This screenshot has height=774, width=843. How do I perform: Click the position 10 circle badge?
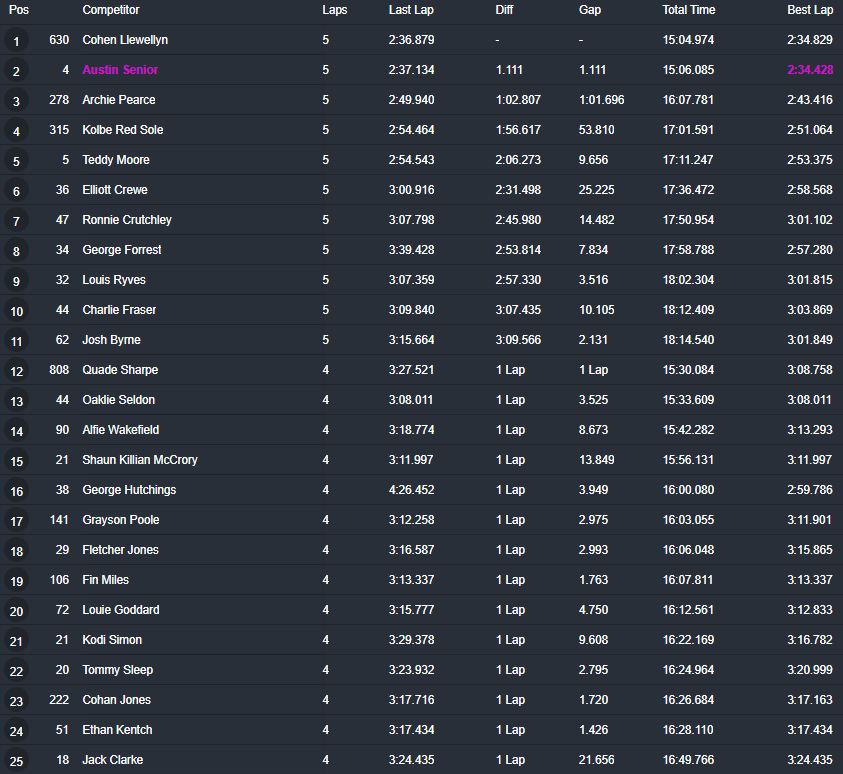(16, 311)
